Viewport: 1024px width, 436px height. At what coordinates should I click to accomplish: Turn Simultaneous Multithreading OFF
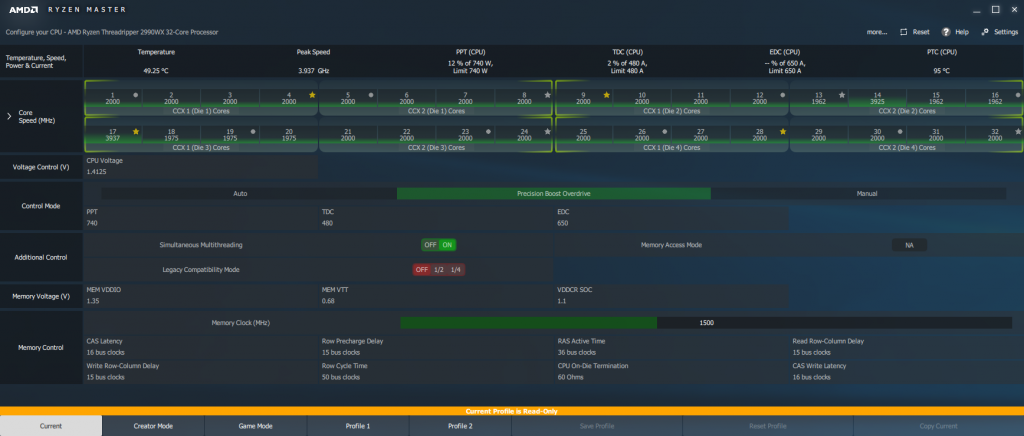[x=430, y=245]
